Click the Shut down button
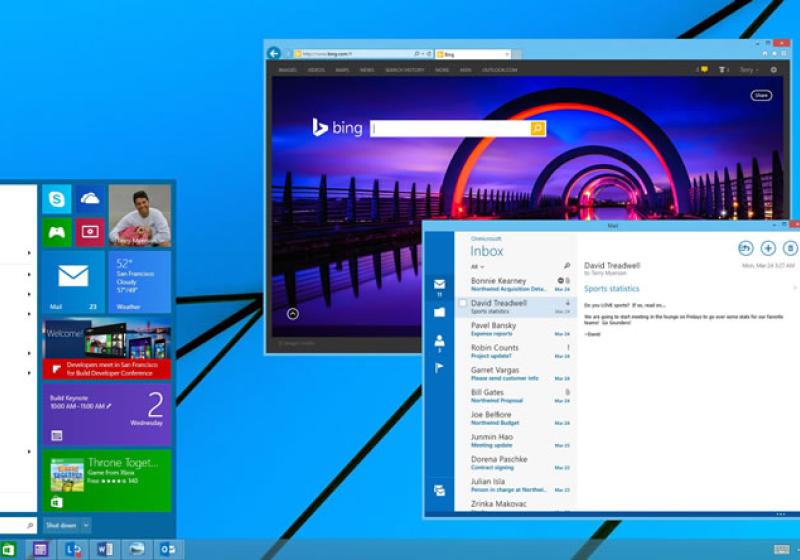The image size is (800, 560). pos(59,525)
